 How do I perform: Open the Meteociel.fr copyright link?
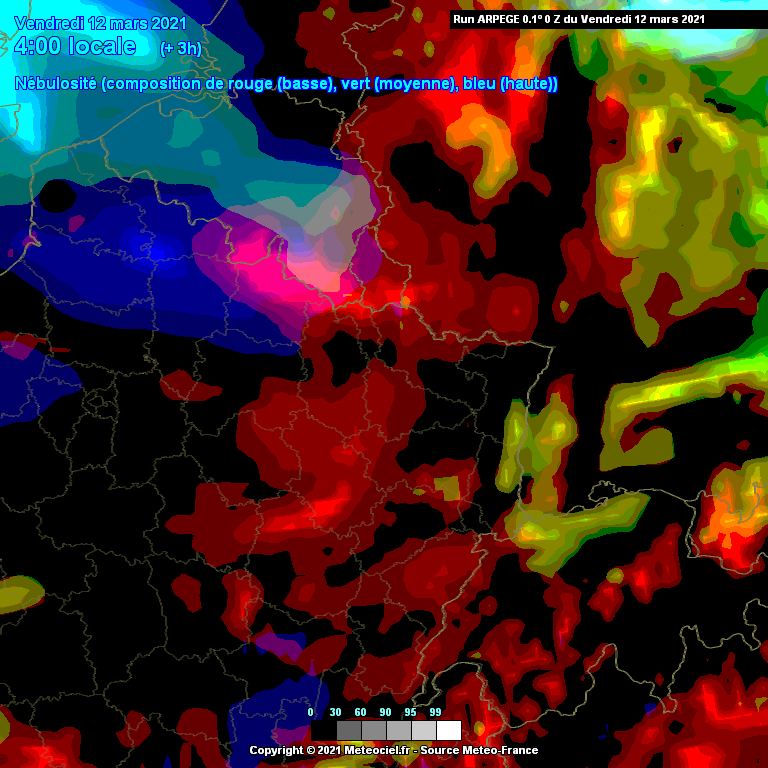click(364, 750)
